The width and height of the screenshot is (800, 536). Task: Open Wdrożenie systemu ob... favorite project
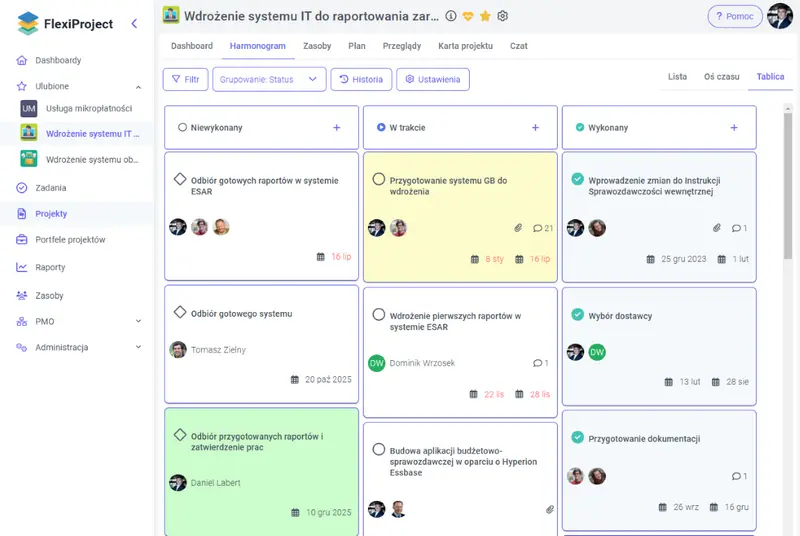click(x=92, y=159)
